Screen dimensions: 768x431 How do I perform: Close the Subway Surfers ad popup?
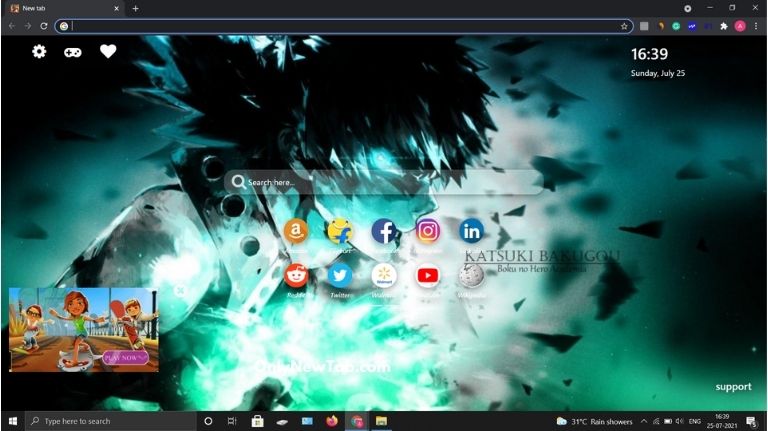(180, 290)
